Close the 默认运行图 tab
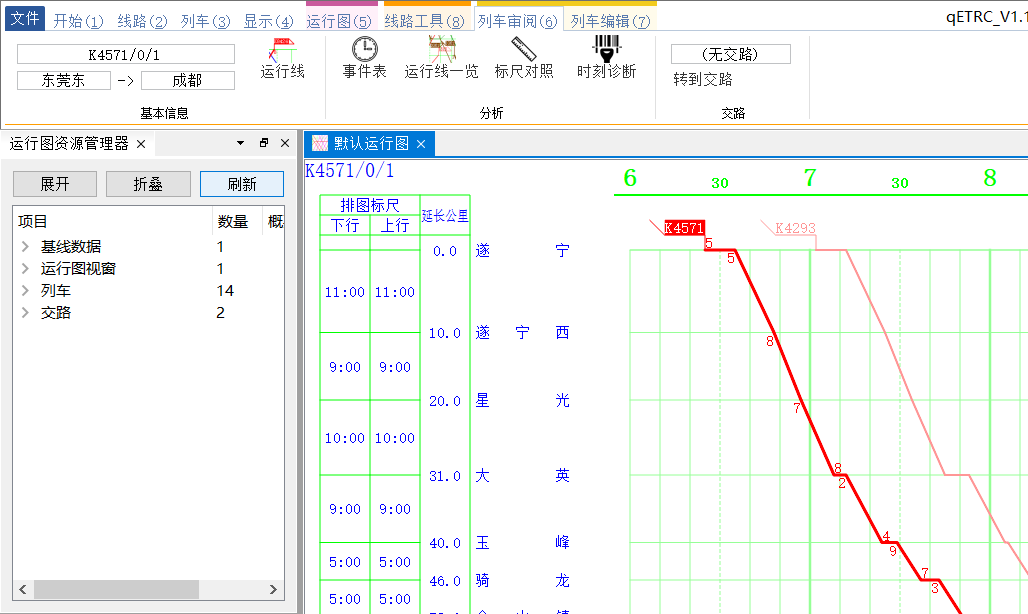Image resolution: width=1028 pixels, height=614 pixels. click(x=421, y=144)
